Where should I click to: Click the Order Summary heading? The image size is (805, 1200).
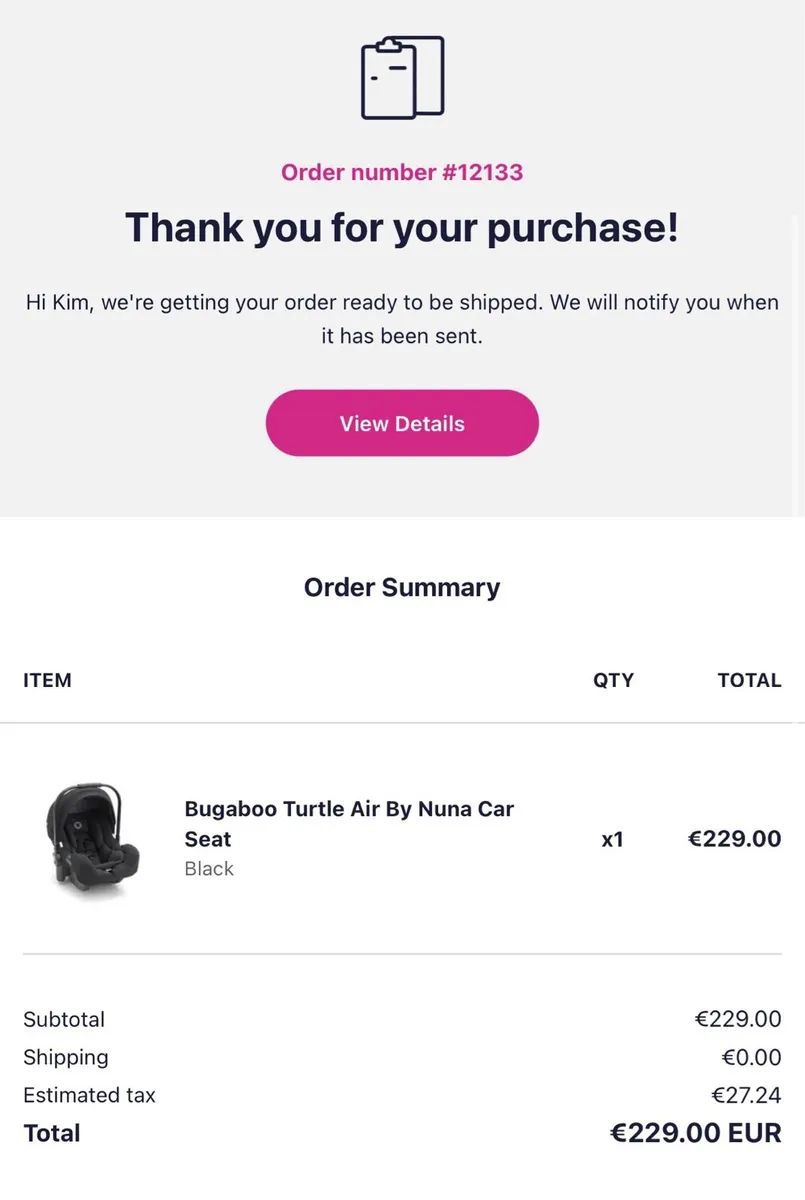coord(402,587)
